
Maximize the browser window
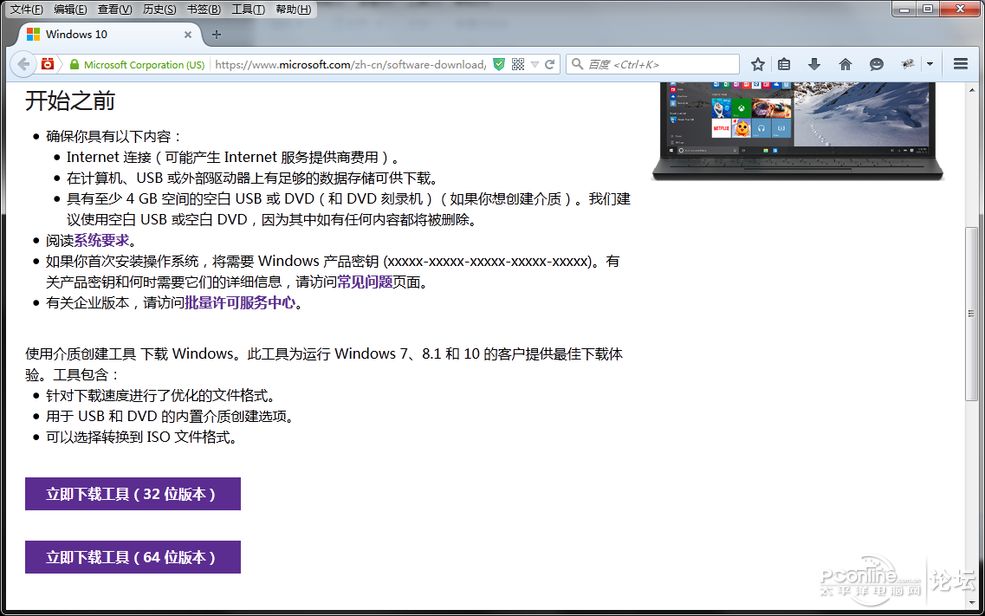(928, 9)
